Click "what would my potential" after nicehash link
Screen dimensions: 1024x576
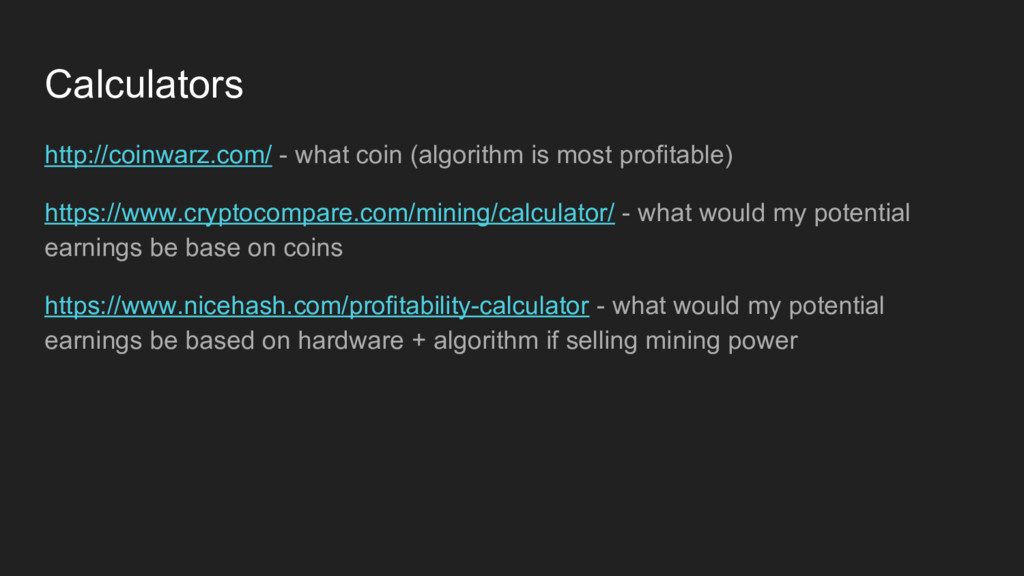[748, 306]
